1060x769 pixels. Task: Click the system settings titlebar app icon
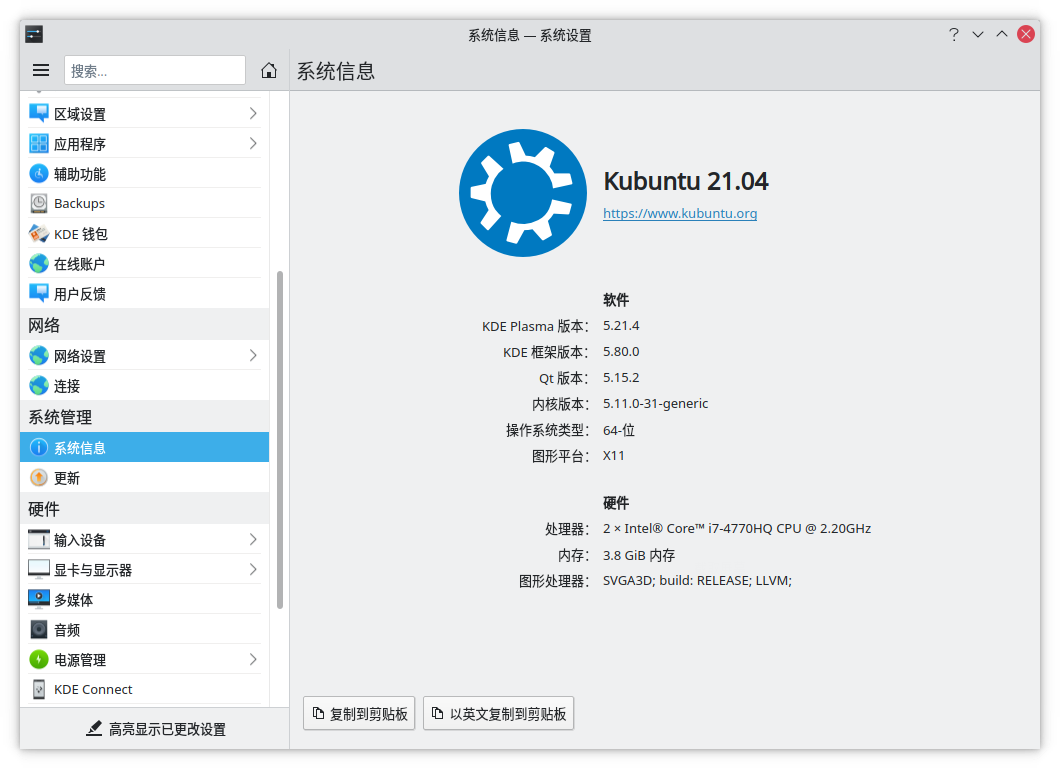pyautogui.click(x=34, y=34)
